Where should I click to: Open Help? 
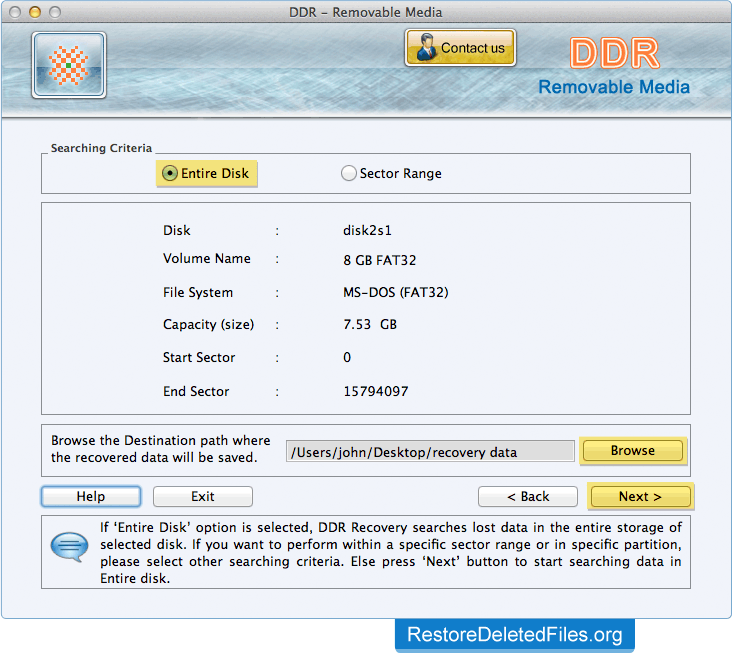tap(91, 496)
